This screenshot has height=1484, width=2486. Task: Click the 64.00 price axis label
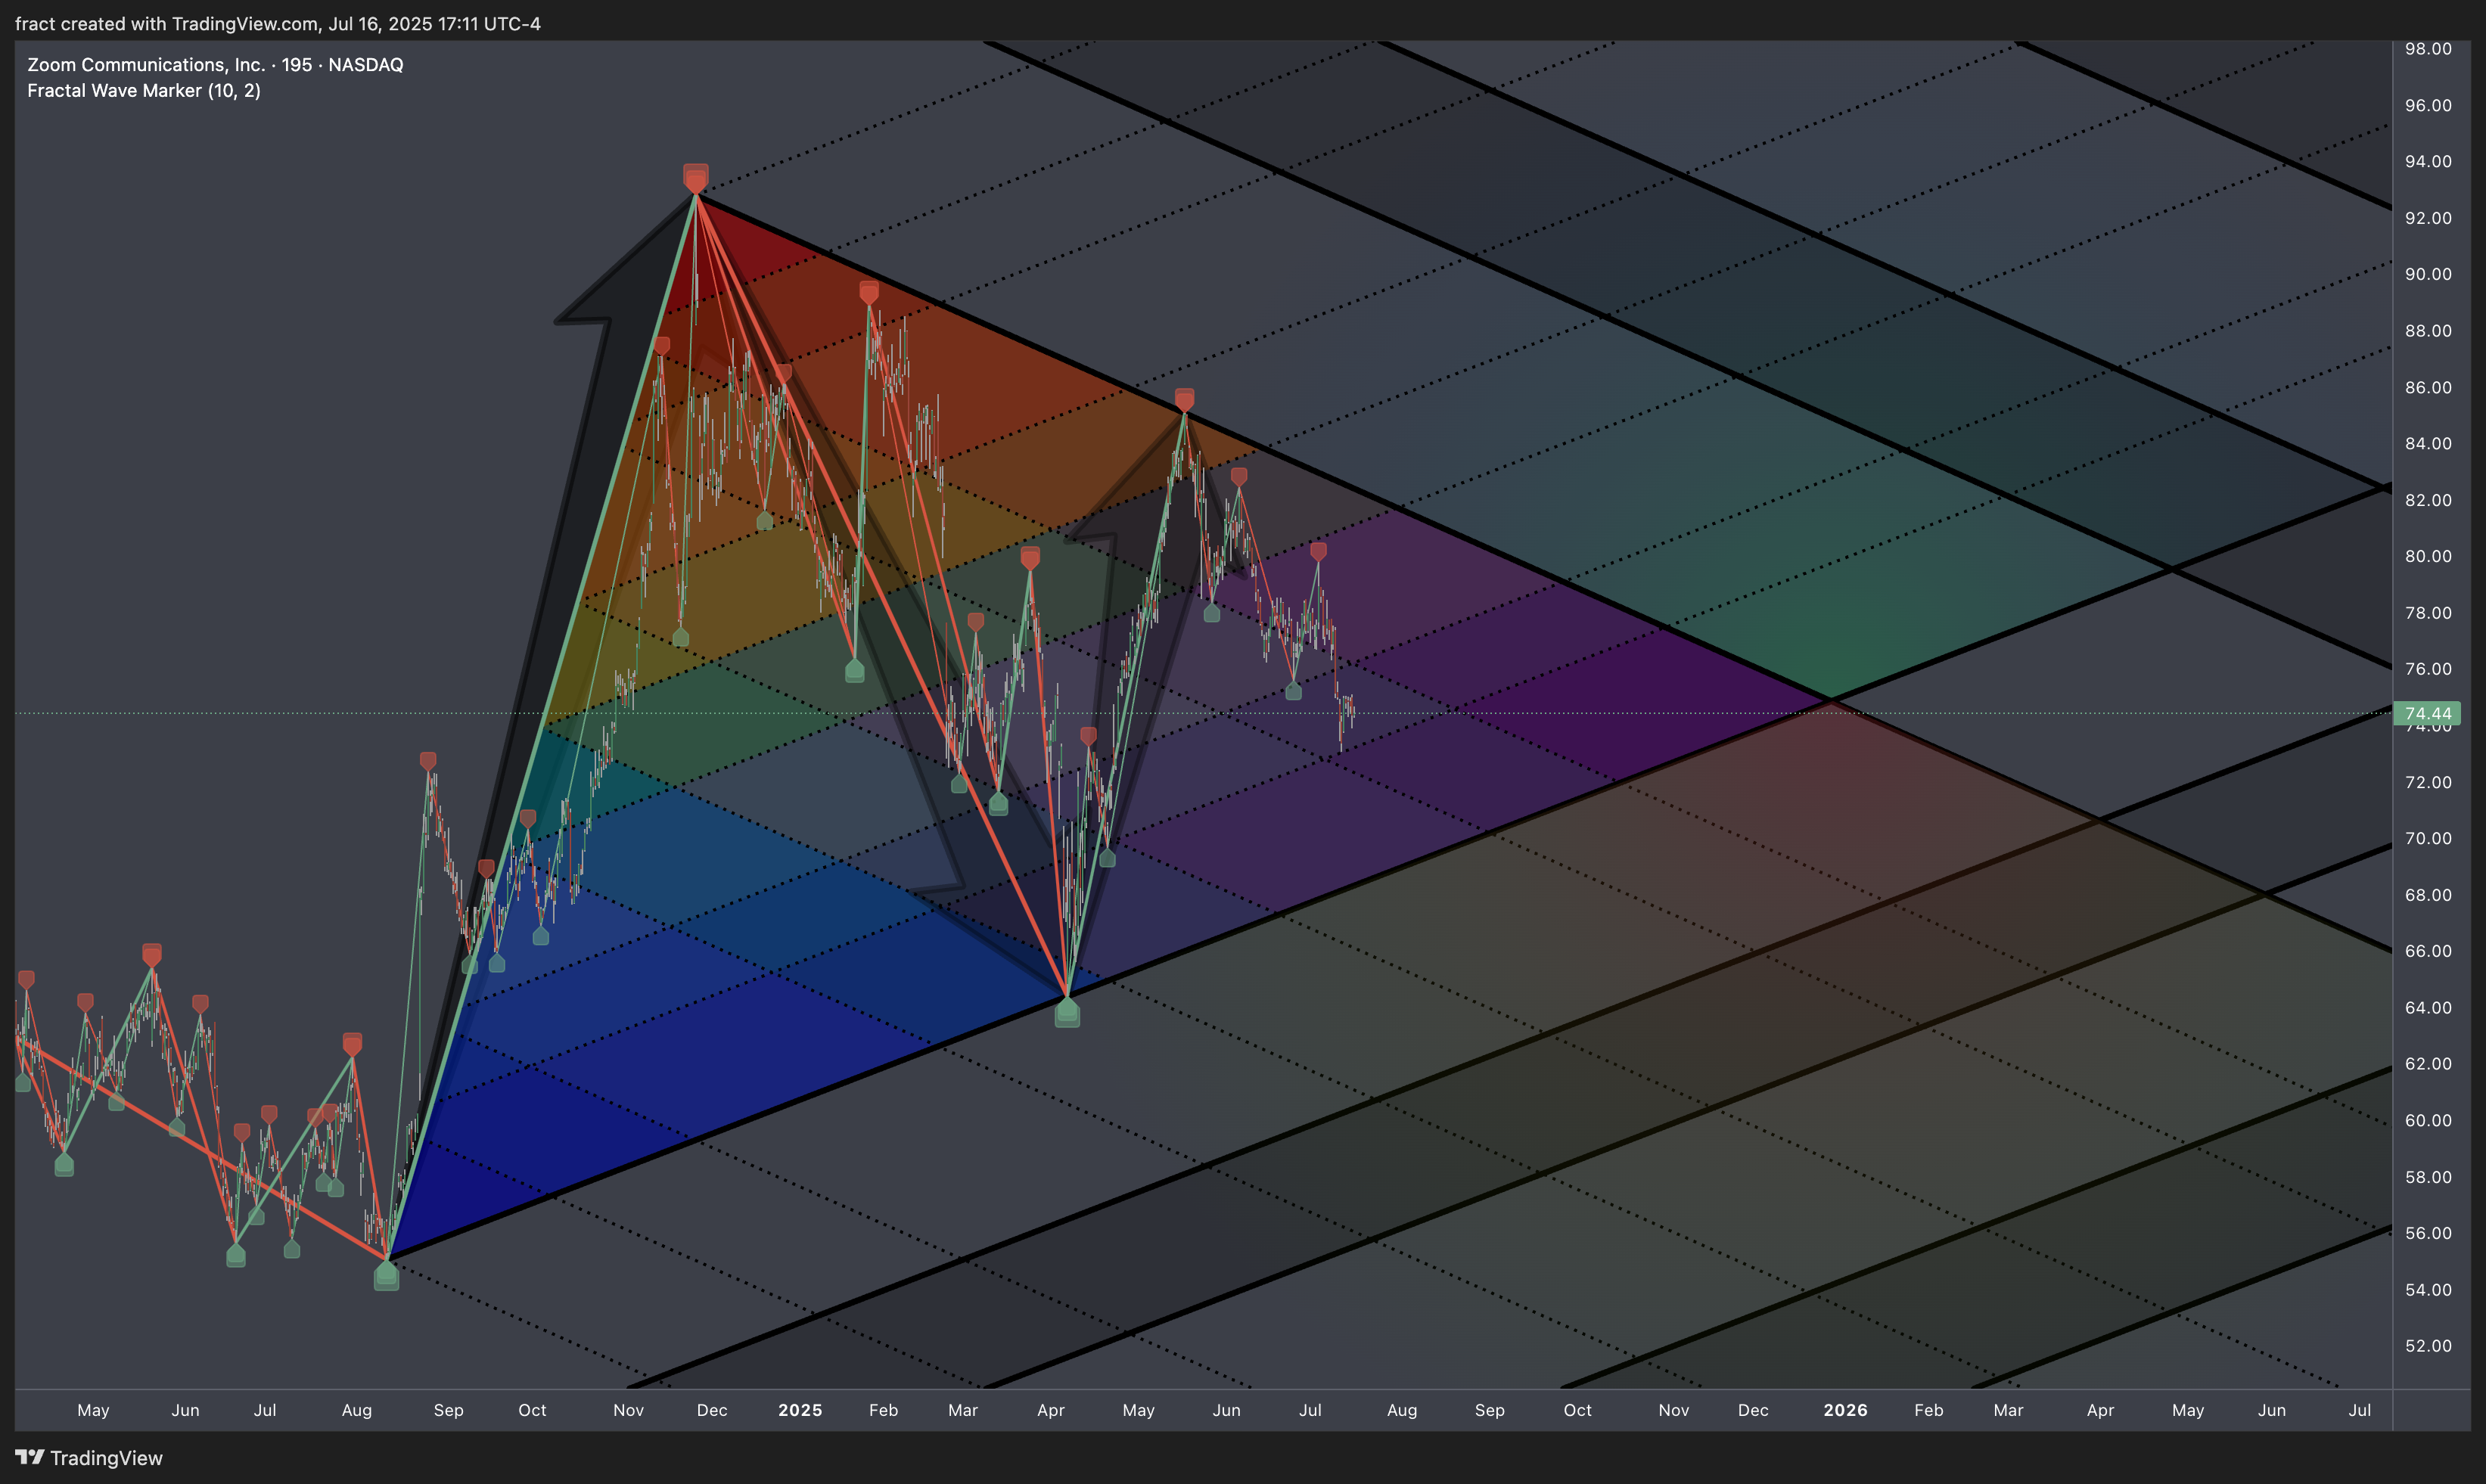[2428, 1007]
